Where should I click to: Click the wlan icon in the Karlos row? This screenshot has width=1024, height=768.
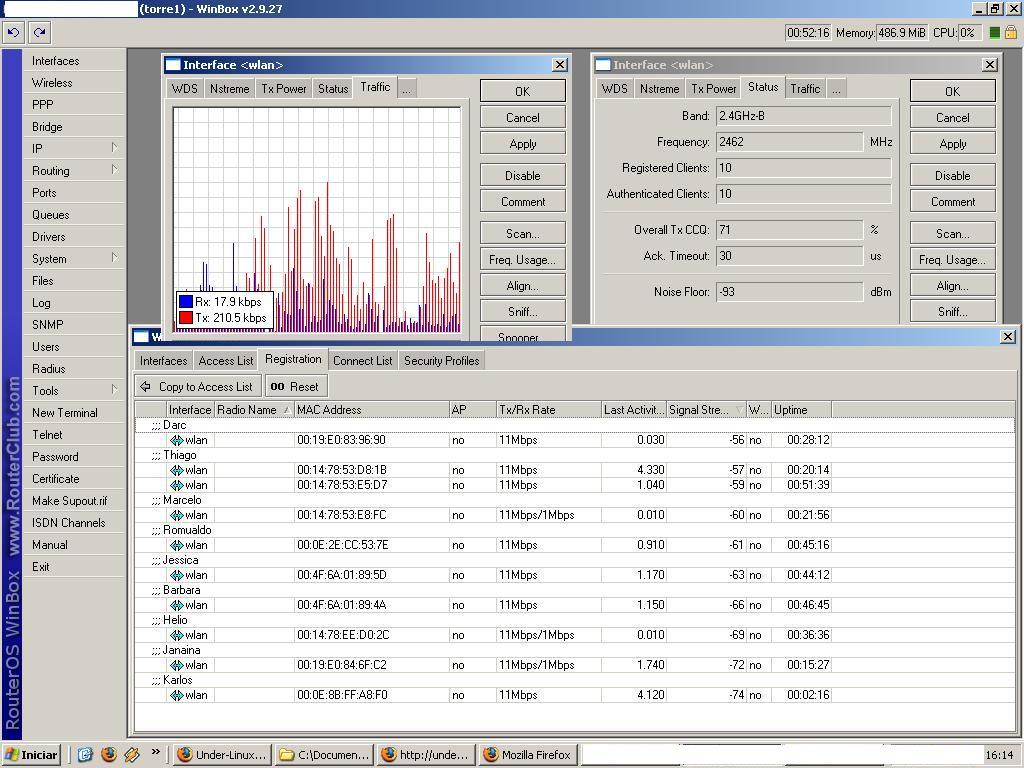tap(177, 695)
